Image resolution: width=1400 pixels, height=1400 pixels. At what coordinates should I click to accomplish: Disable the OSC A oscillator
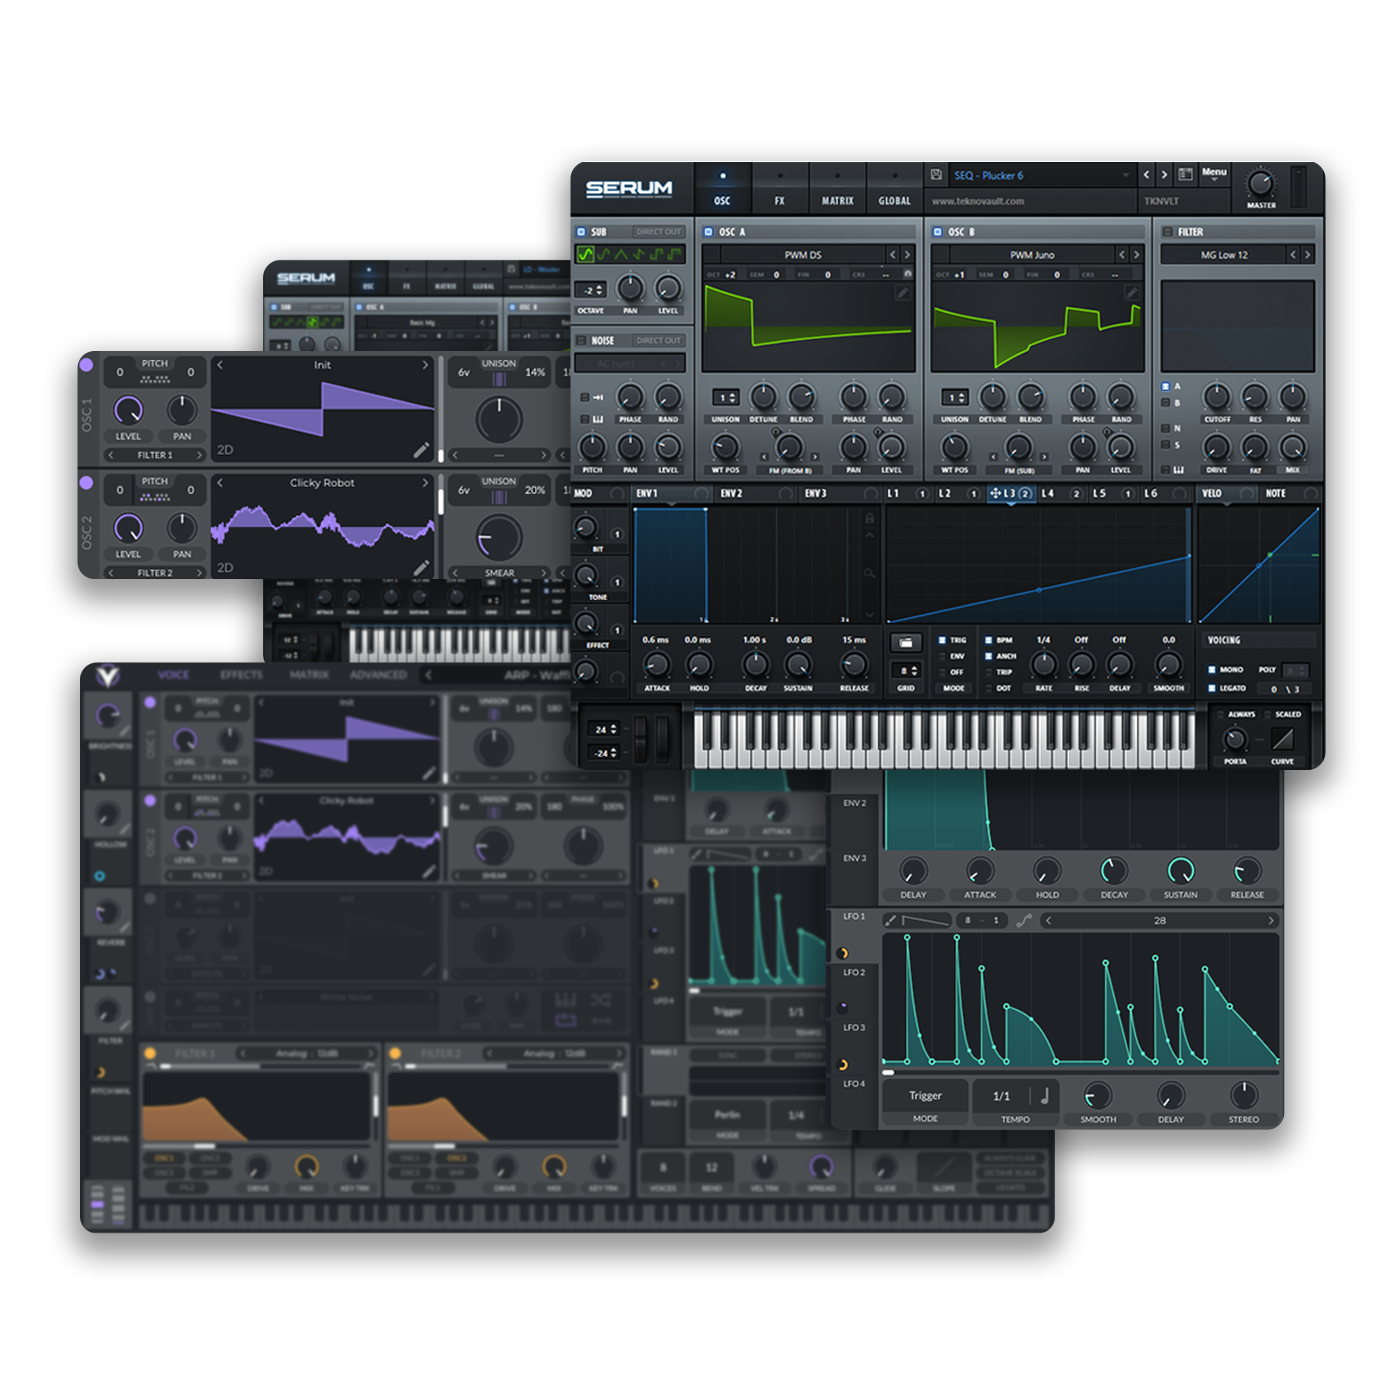708,232
